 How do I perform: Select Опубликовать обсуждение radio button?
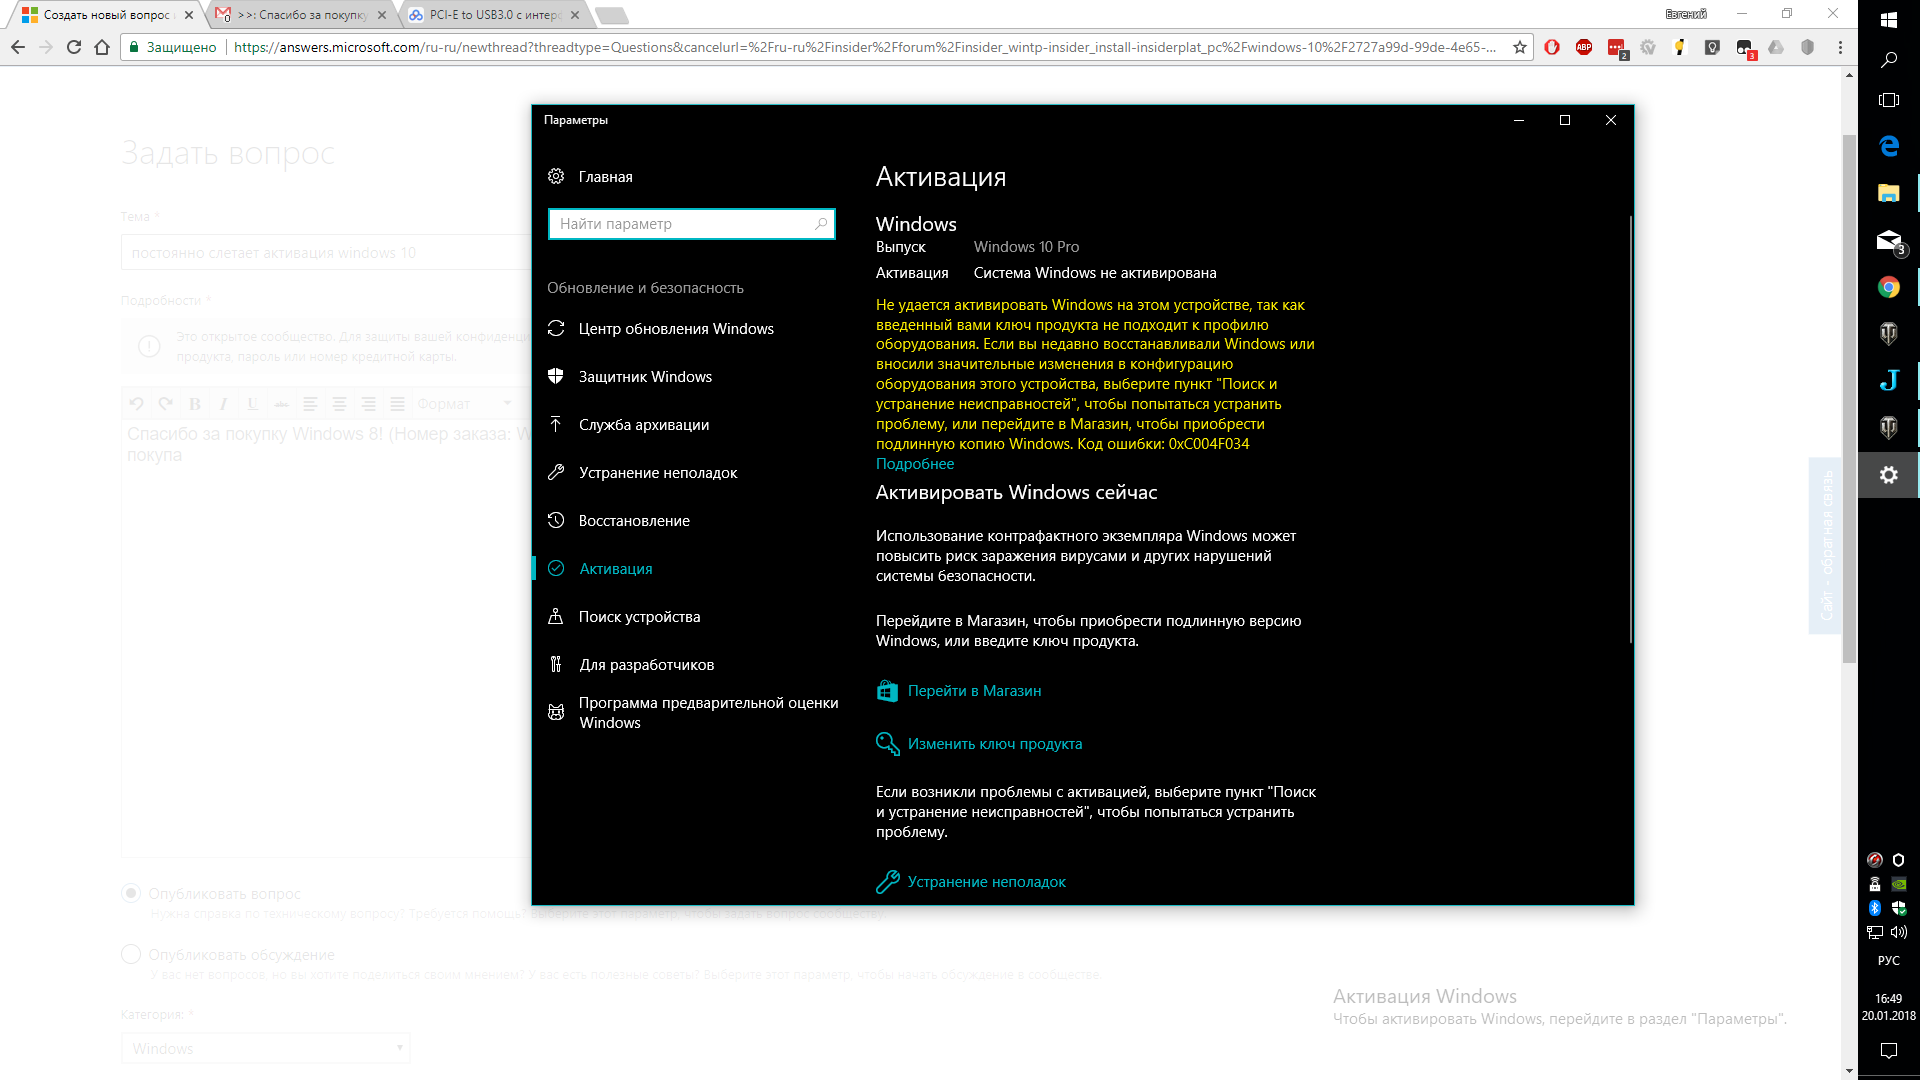tap(131, 954)
